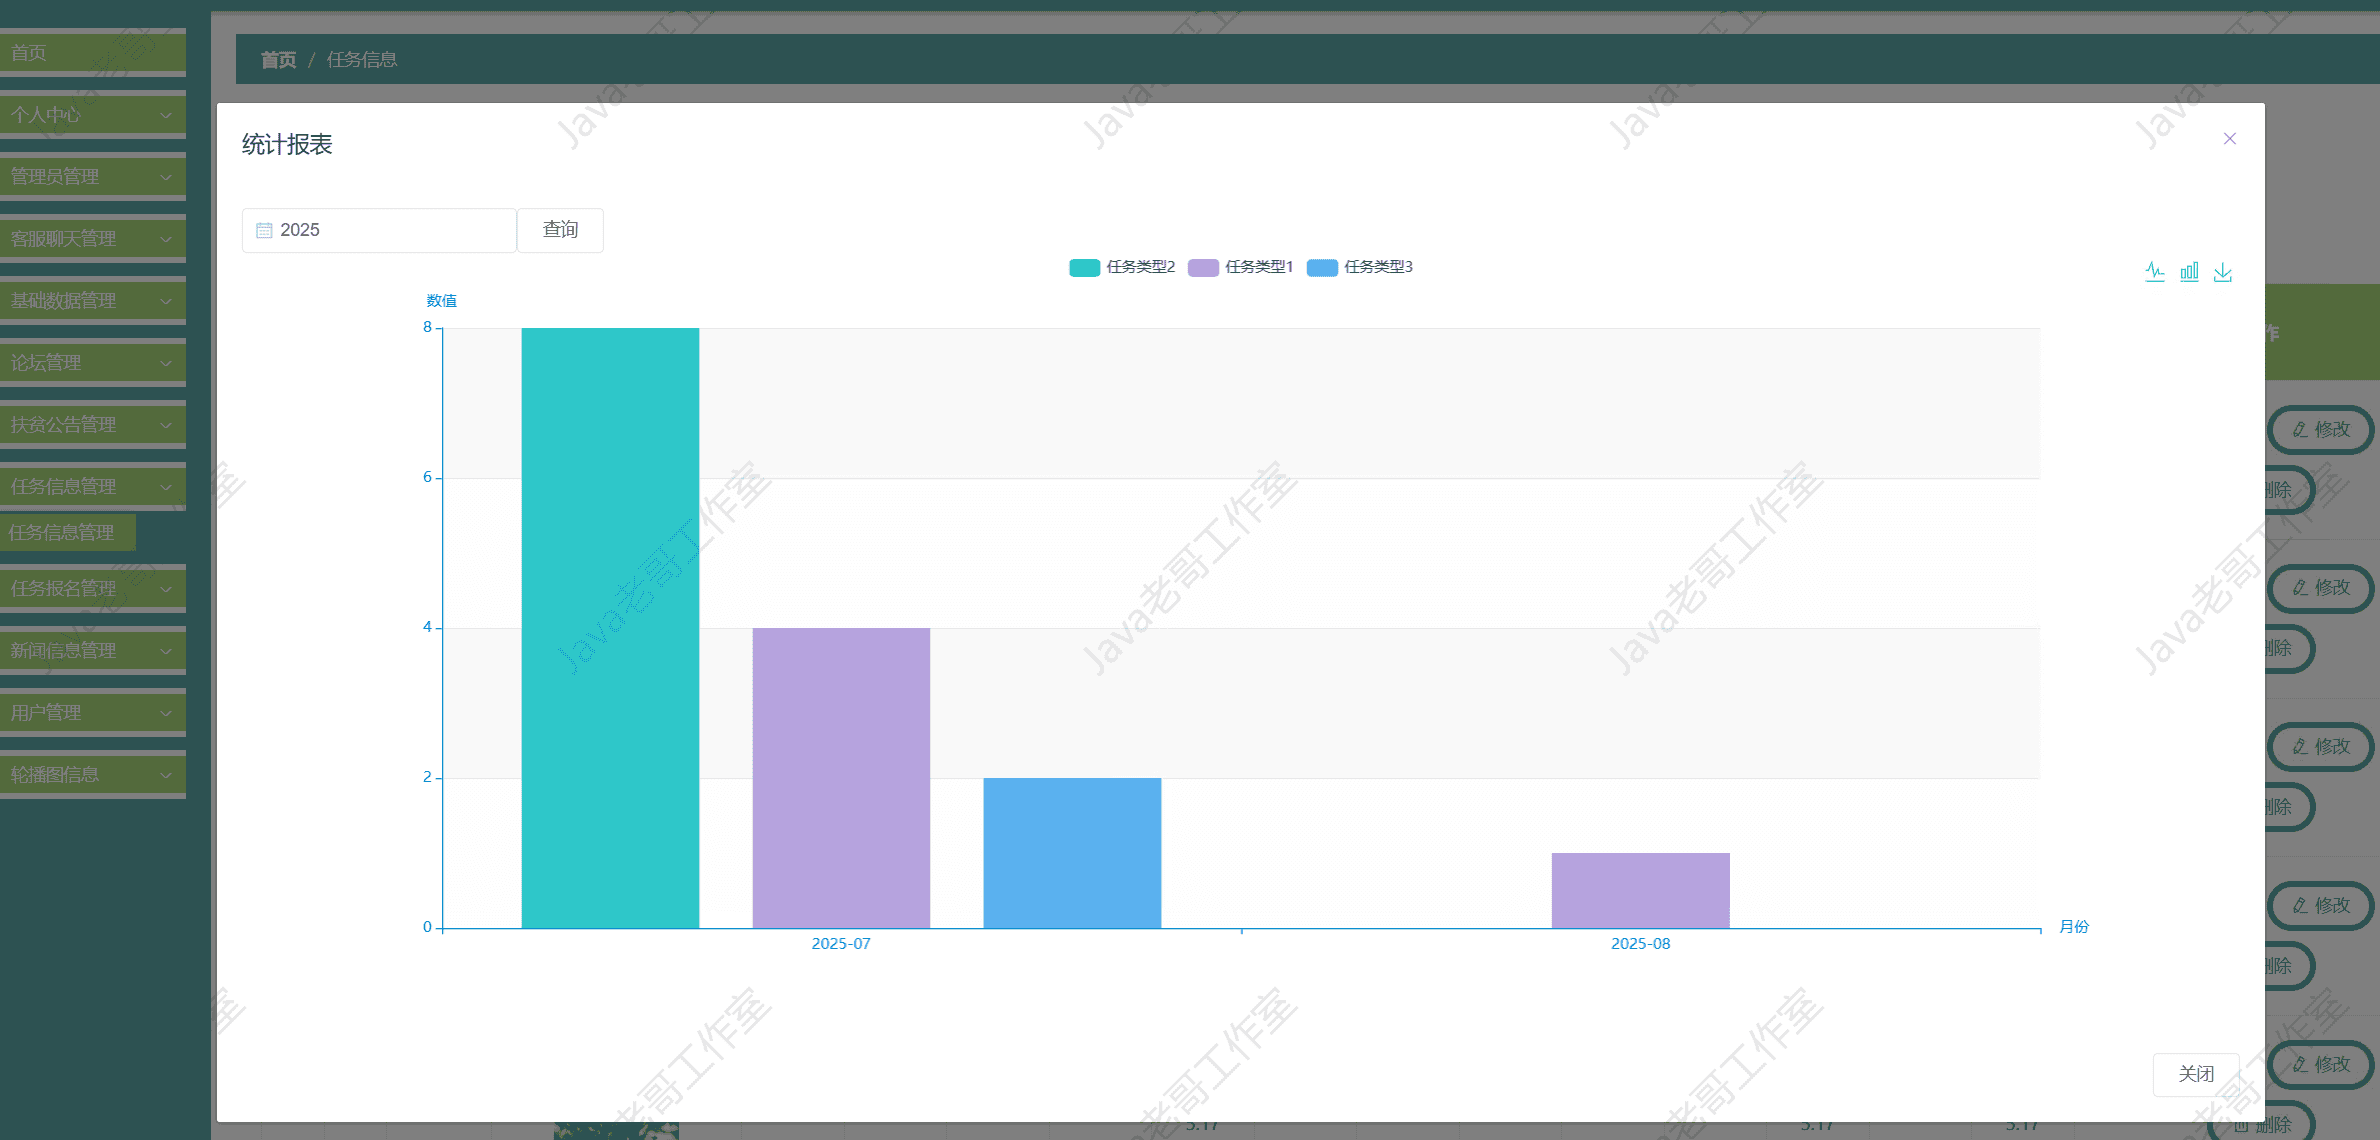2380x1140 pixels.
Task: Switch chart to bar view icon
Action: coord(2189,272)
